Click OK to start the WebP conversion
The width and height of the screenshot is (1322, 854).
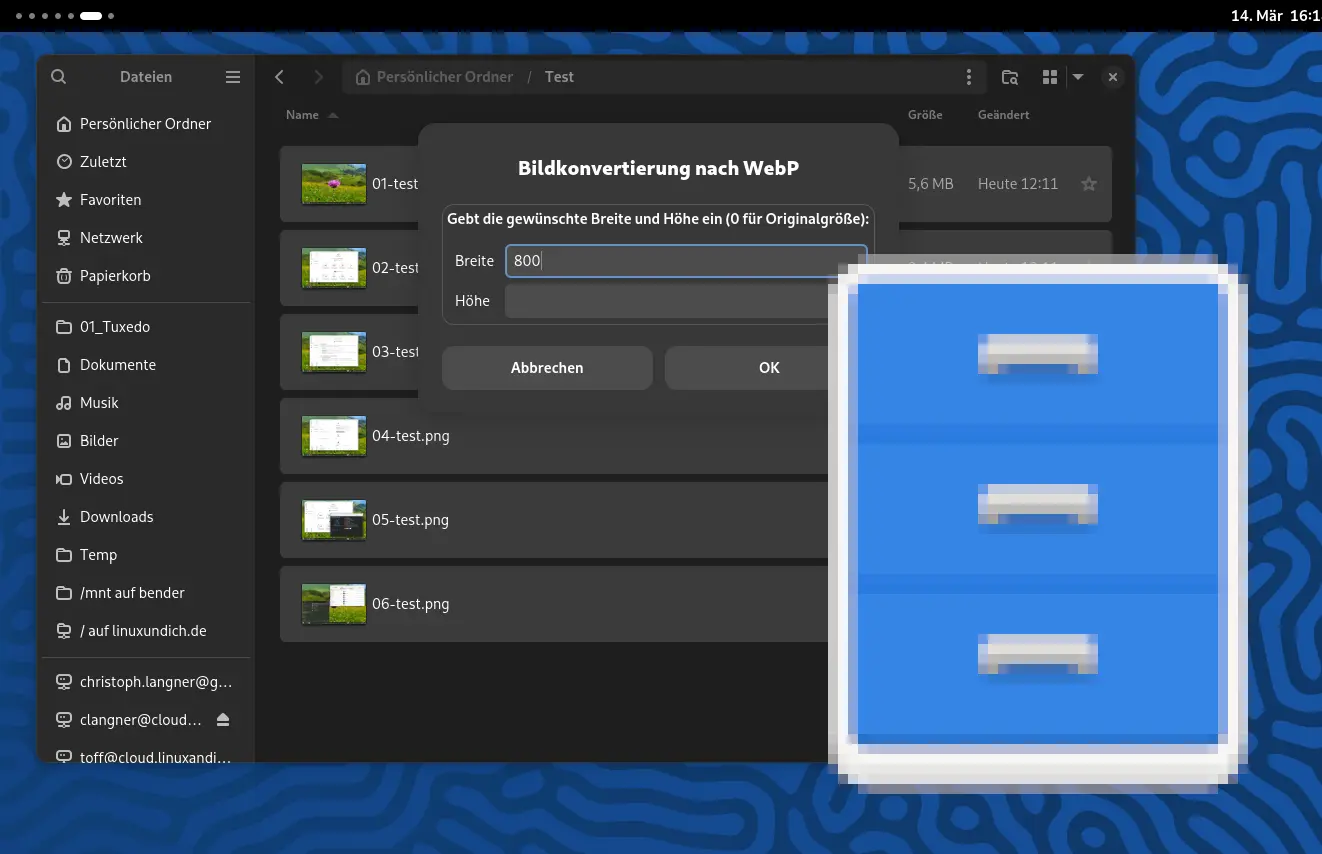pos(768,367)
